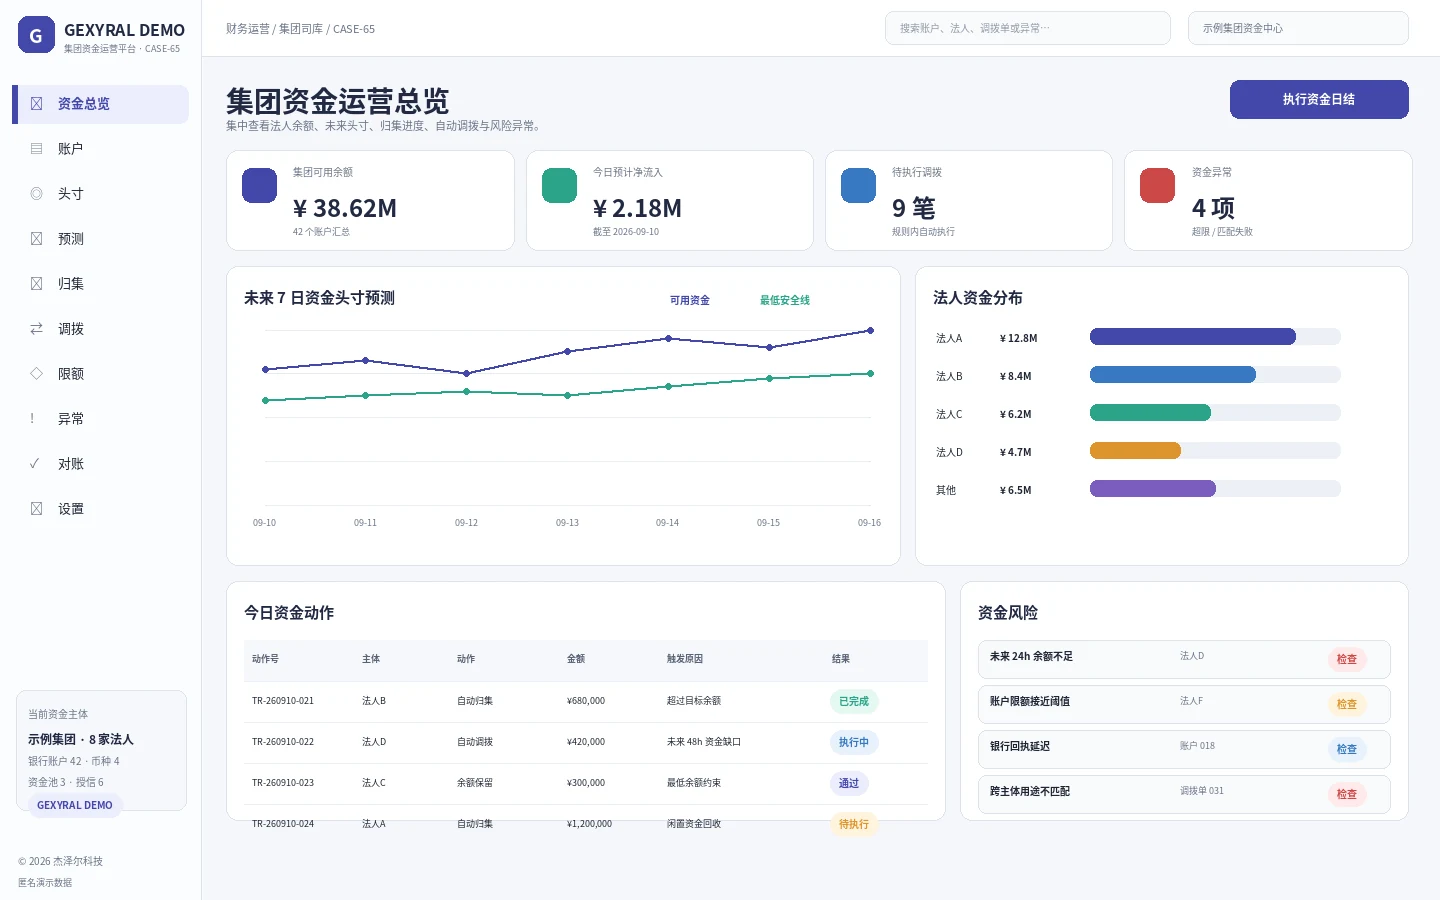Click 检查 for 银行回执延迟

pyautogui.click(x=1347, y=749)
